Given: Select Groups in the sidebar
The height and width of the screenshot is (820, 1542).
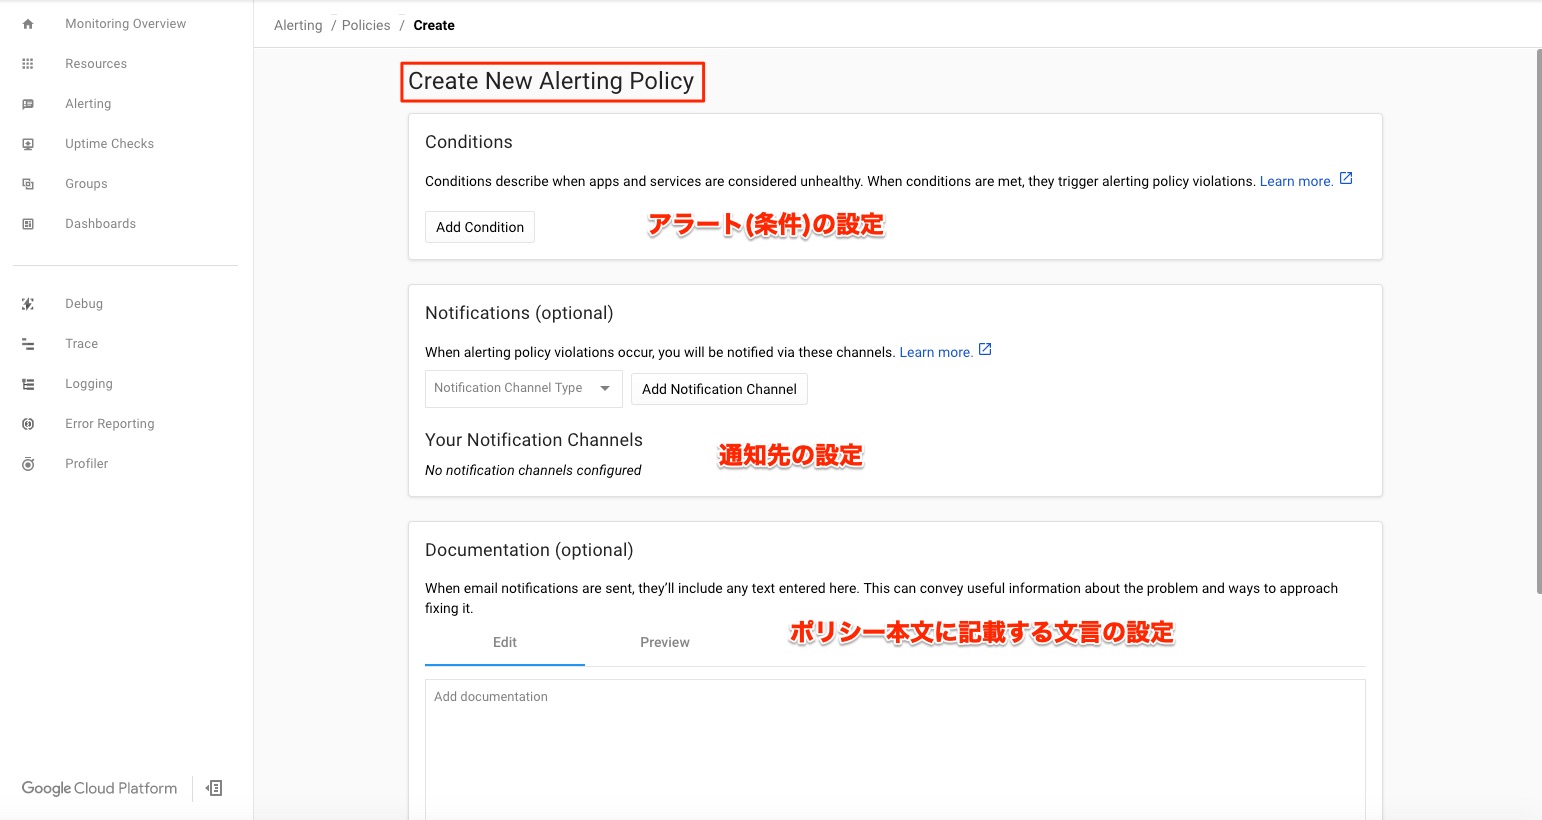Looking at the screenshot, I should tap(86, 183).
